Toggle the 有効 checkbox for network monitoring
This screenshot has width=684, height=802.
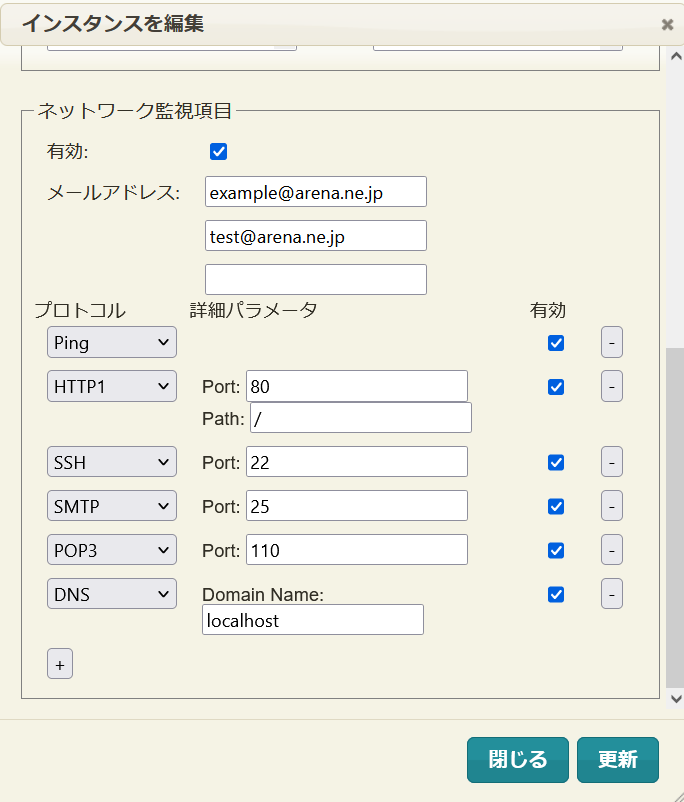(x=218, y=151)
